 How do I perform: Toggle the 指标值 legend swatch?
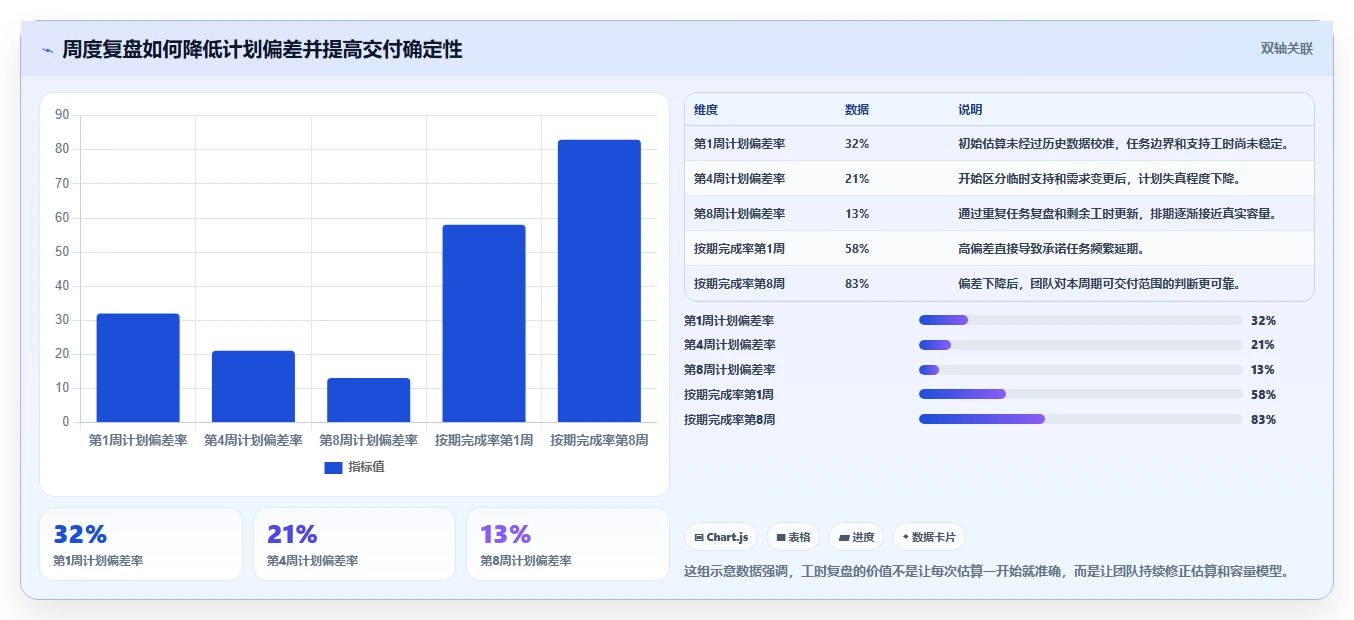(333, 468)
